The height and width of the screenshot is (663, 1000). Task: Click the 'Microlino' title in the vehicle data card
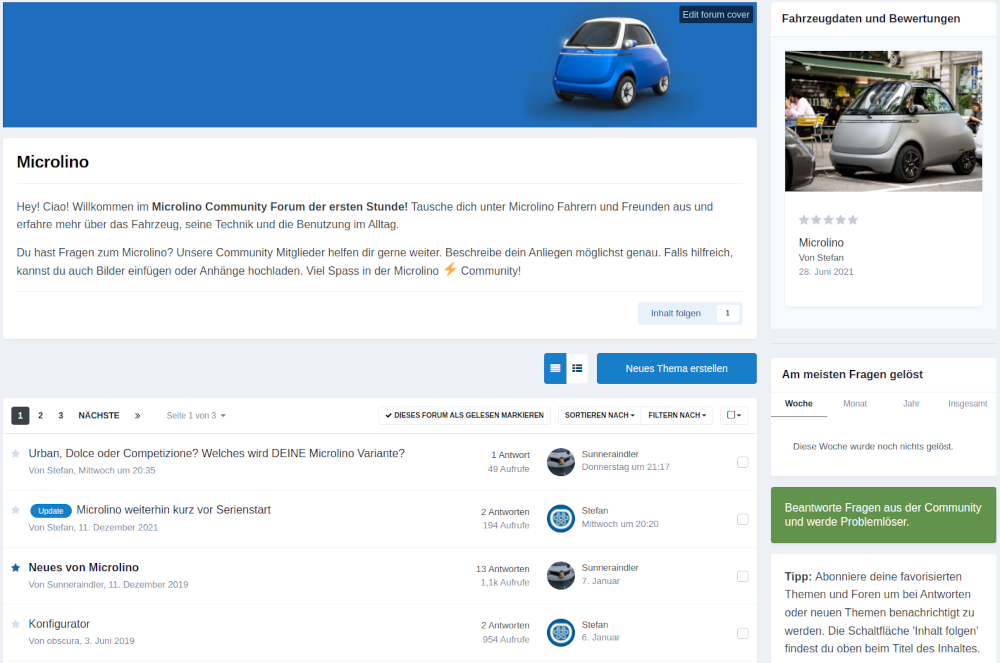coord(821,243)
